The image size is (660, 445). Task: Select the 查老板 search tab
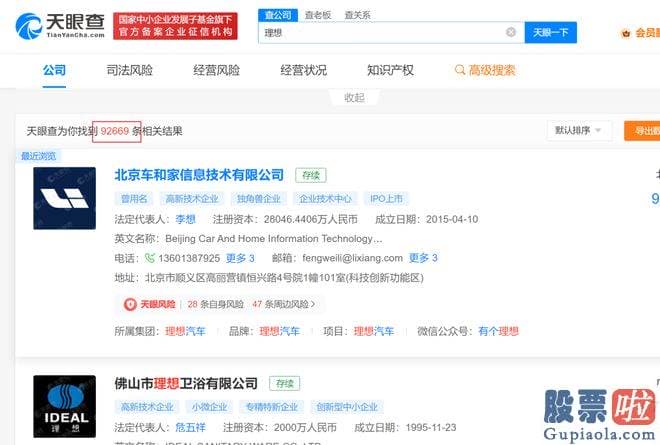[318, 15]
